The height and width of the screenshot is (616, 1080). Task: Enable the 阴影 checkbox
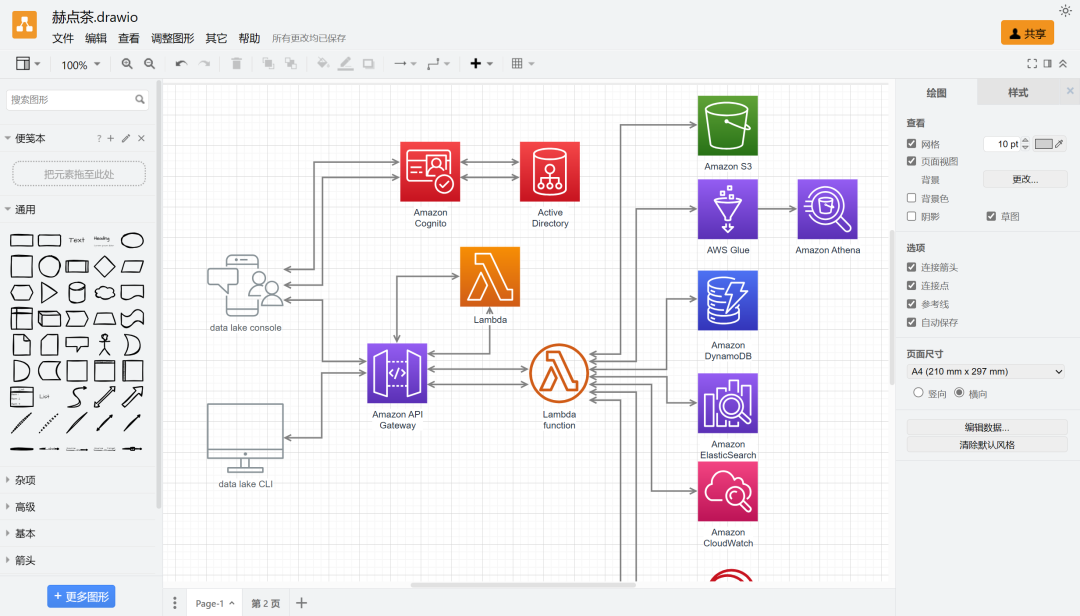click(911, 216)
